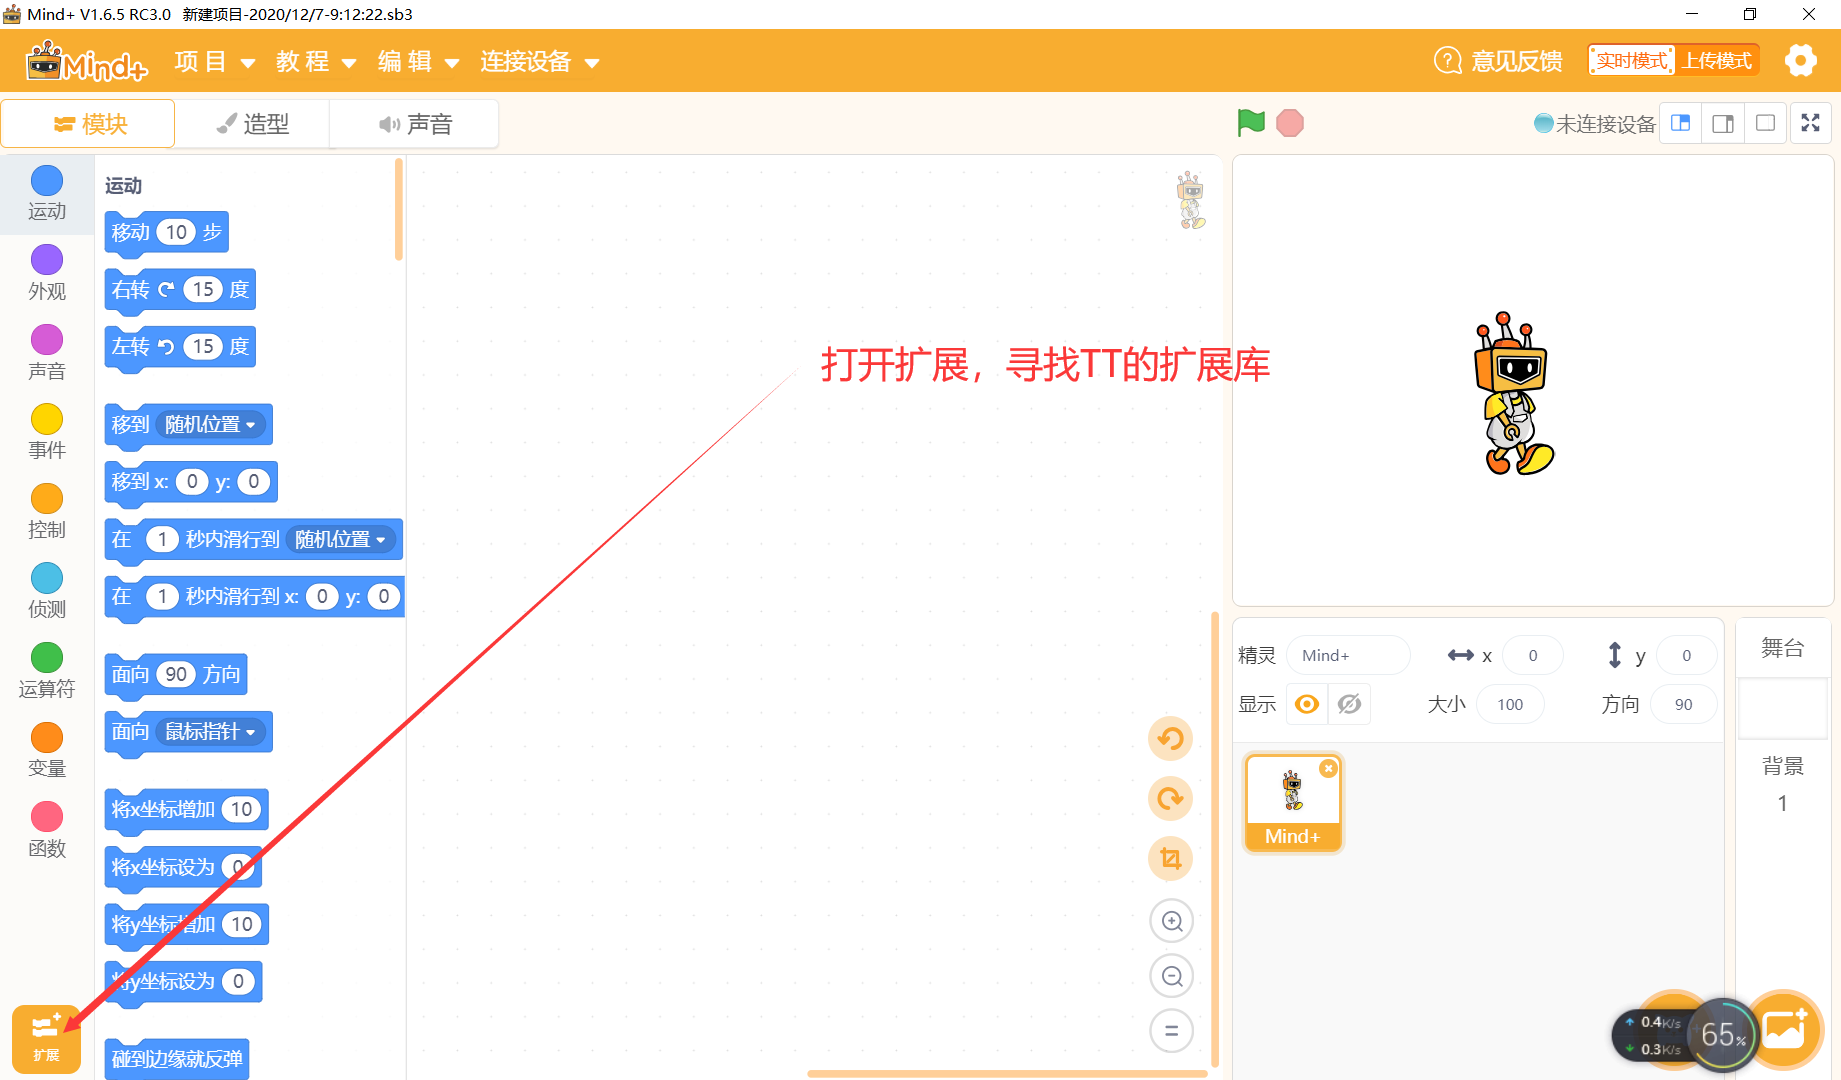Click 意见反馈 feedback link

click(x=1498, y=61)
